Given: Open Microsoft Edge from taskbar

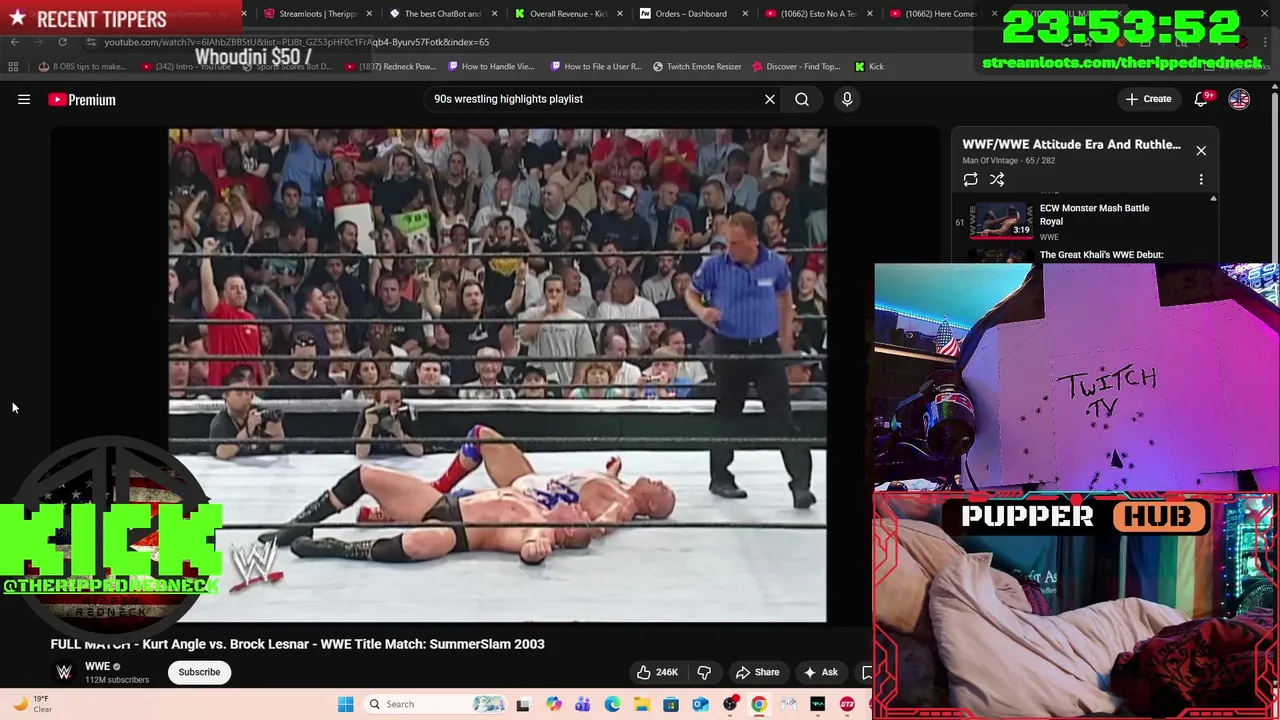Looking at the screenshot, I should click(612, 704).
